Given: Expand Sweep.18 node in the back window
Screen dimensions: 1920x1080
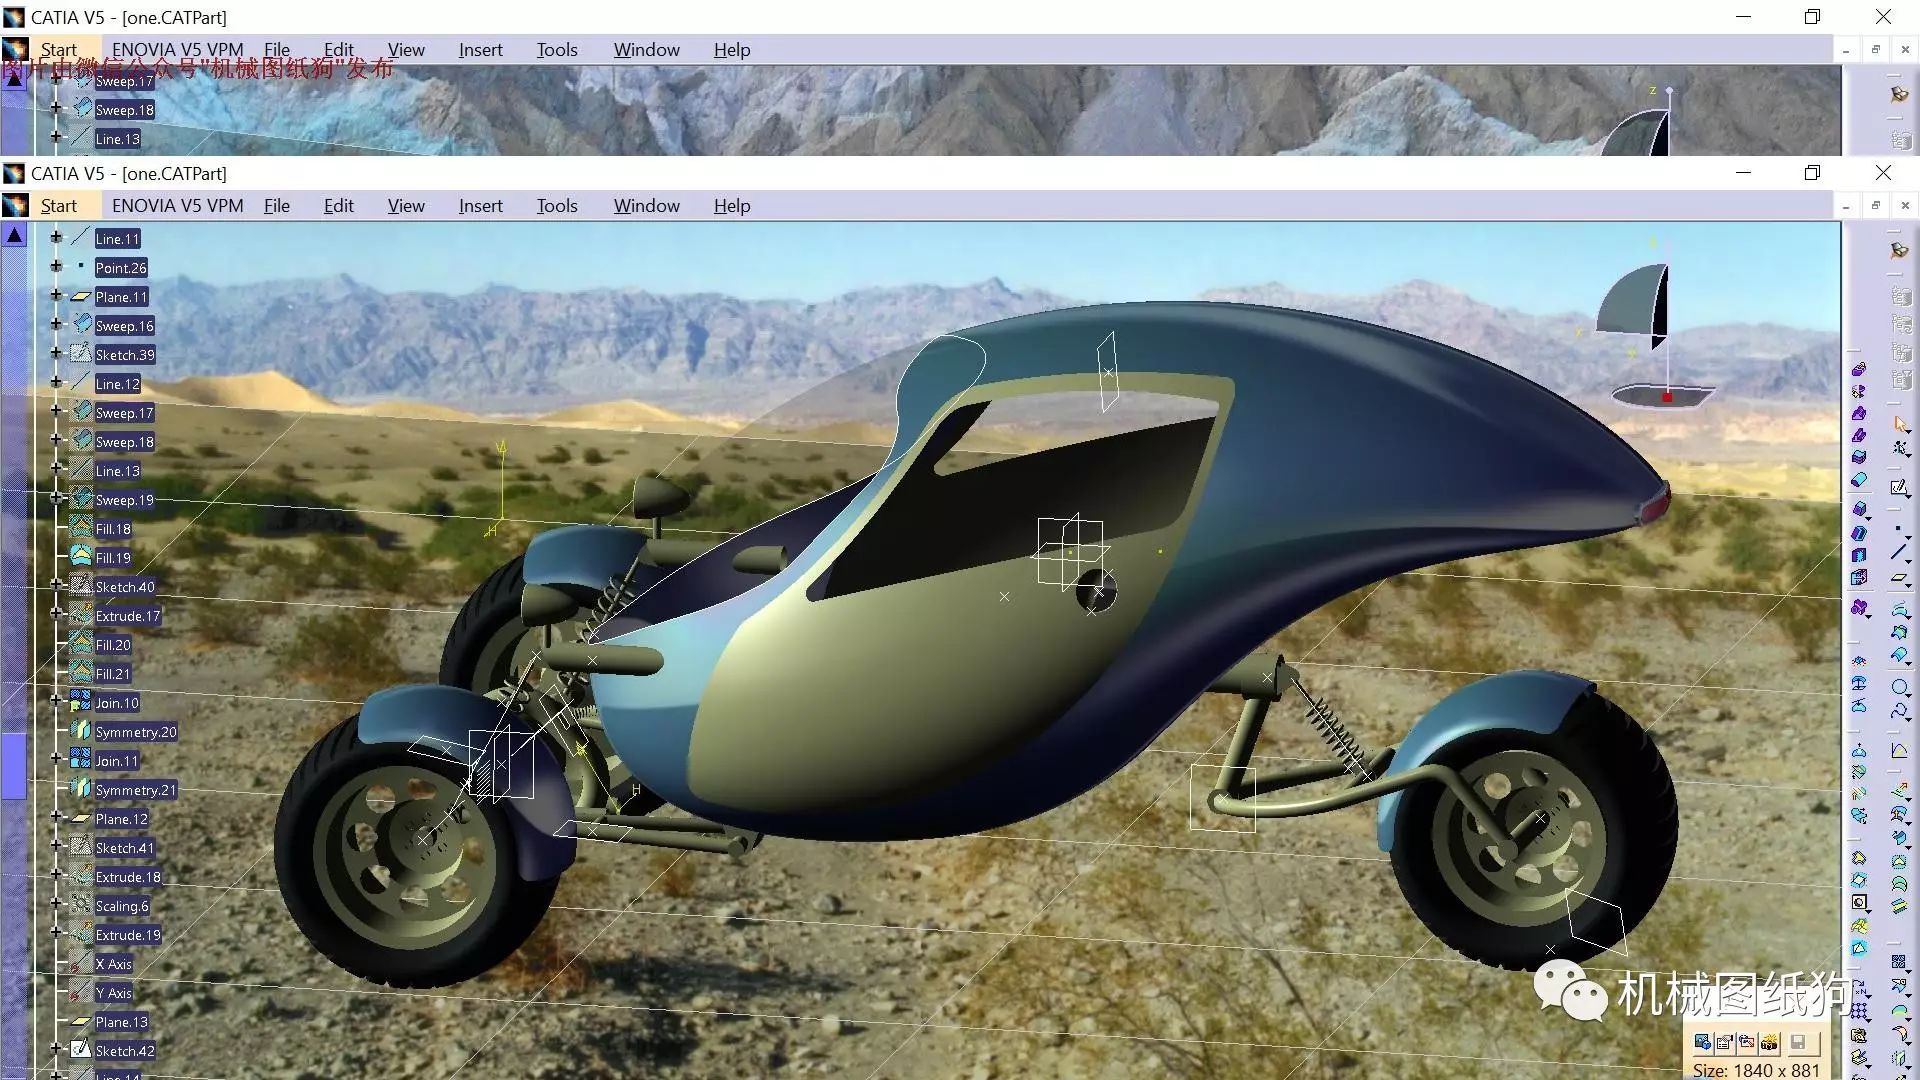Looking at the screenshot, I should point(56,109).
